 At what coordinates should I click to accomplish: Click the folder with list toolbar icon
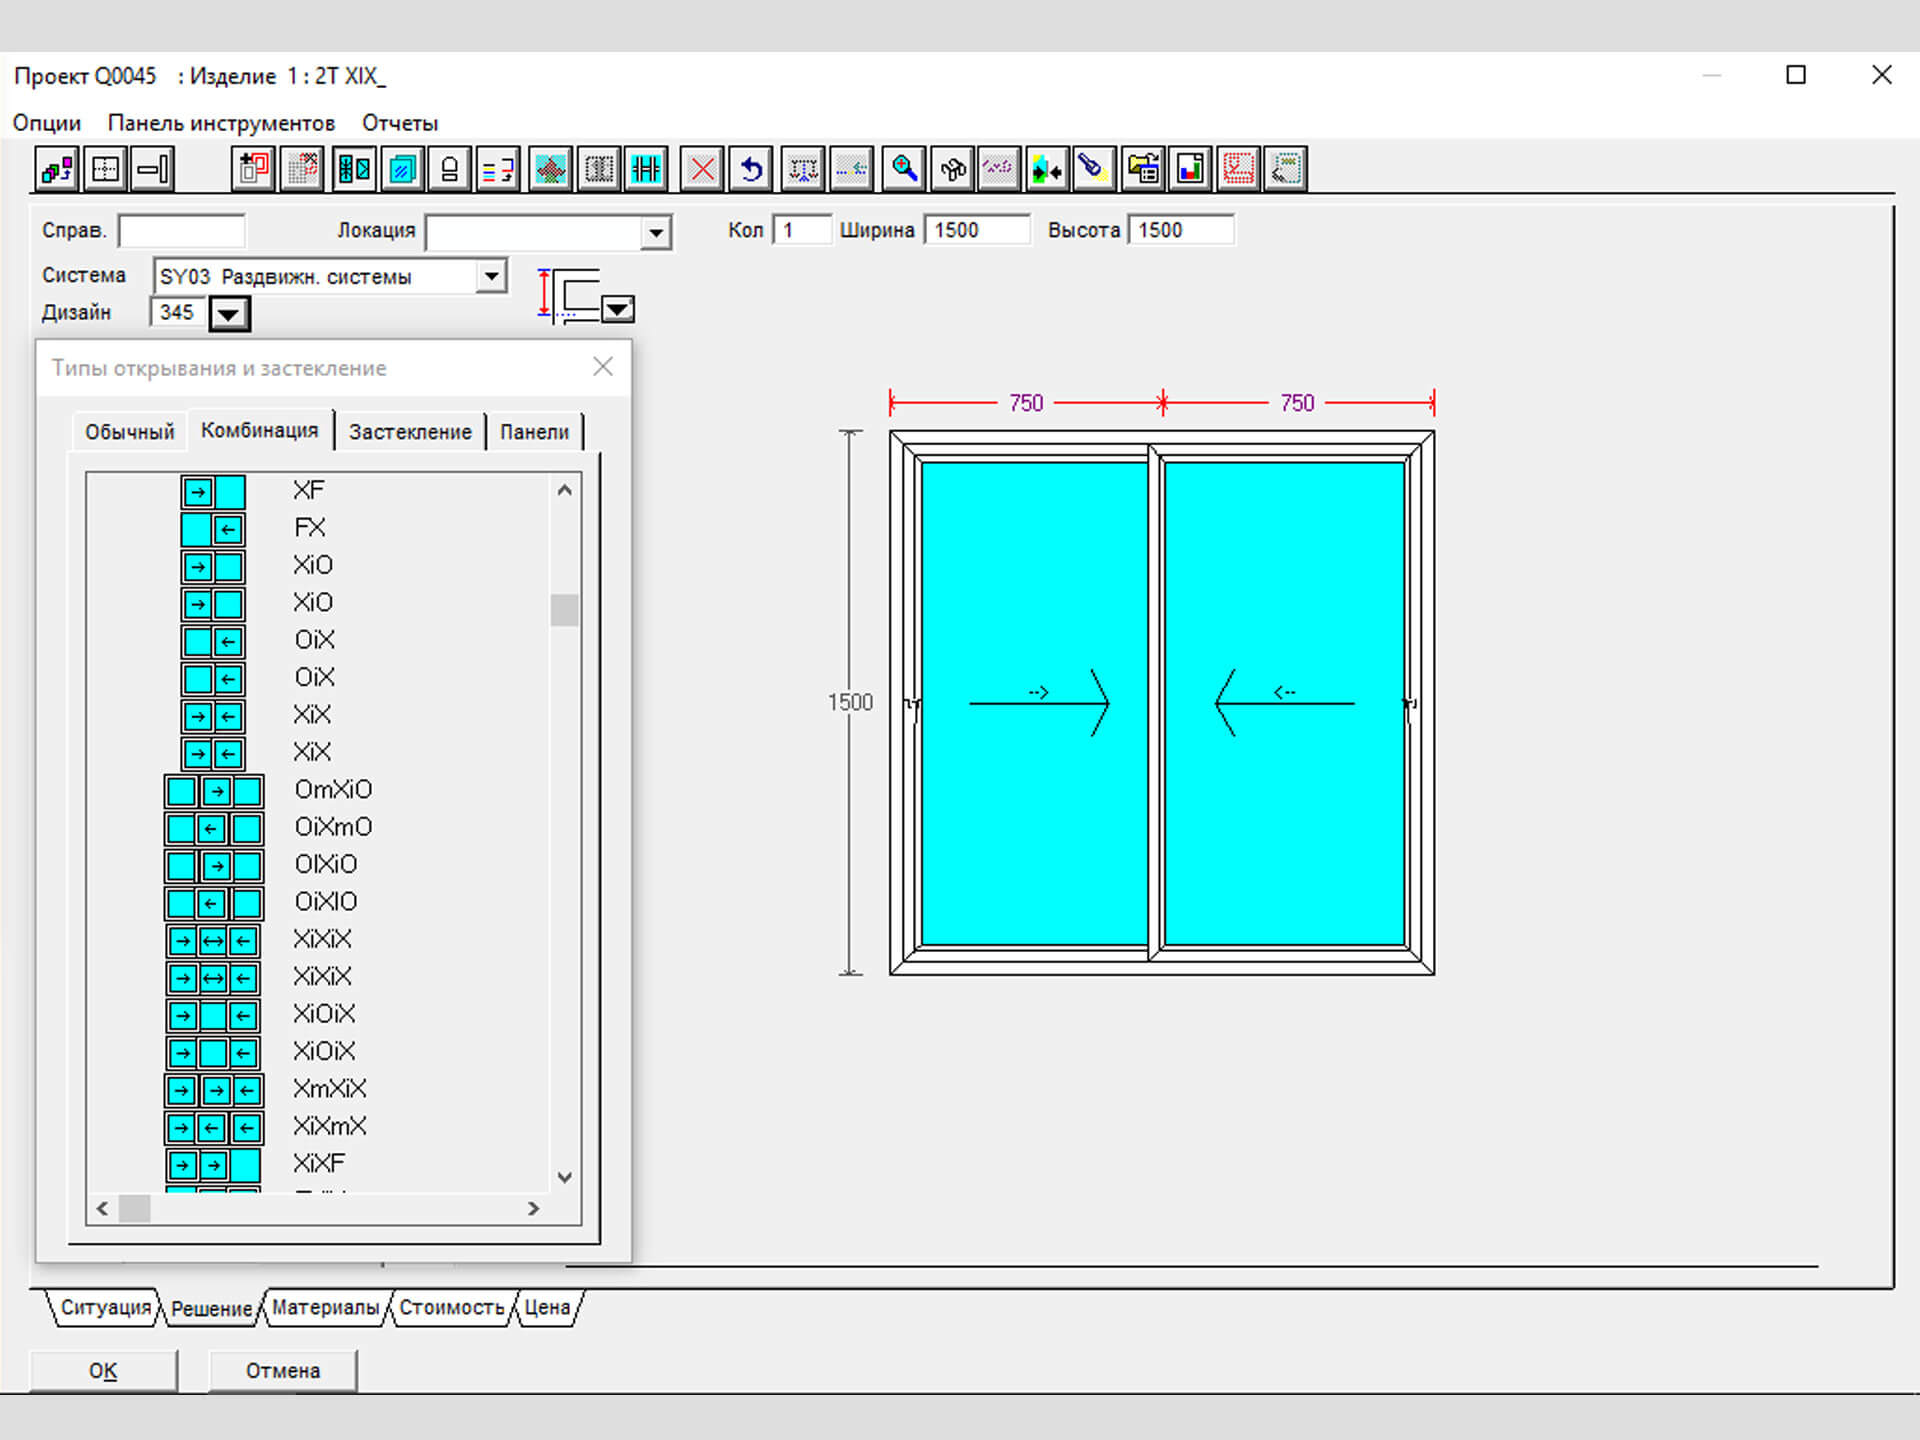(1142, 169)
